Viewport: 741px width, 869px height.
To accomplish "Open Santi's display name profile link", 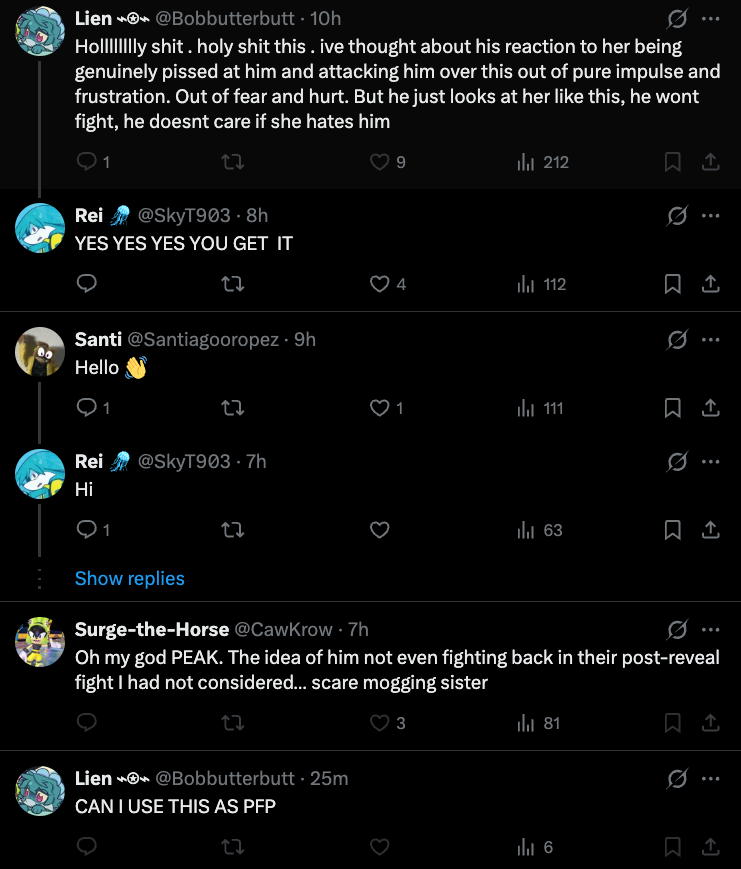I will [98, 339].
